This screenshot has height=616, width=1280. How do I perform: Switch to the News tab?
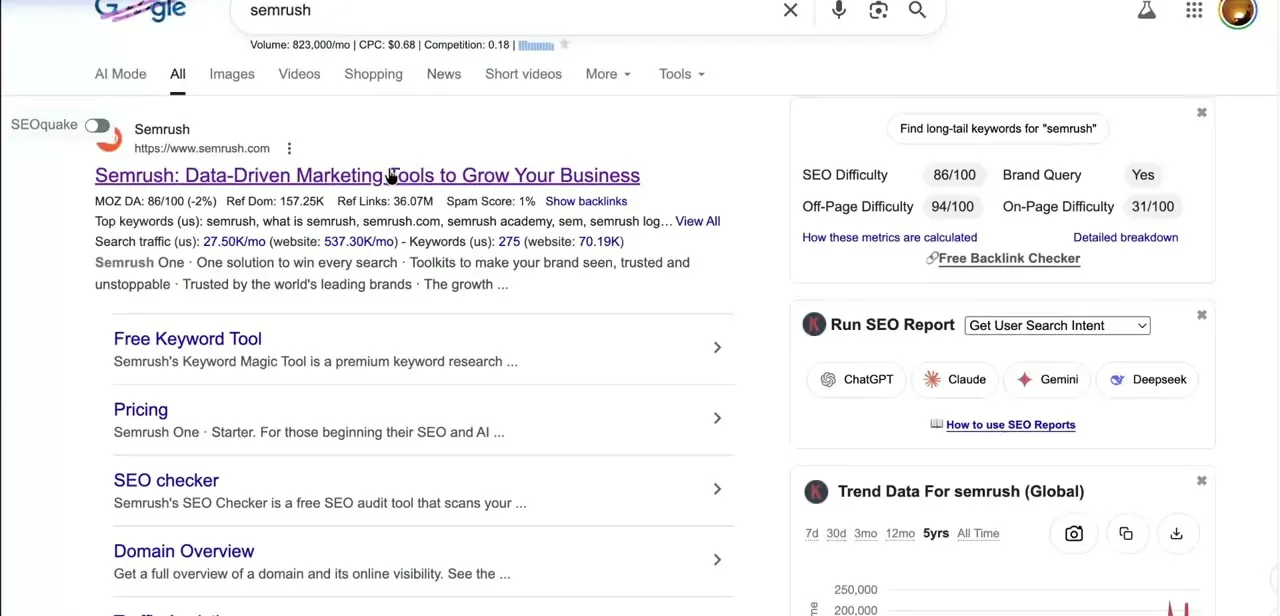[x=444, y=74]
